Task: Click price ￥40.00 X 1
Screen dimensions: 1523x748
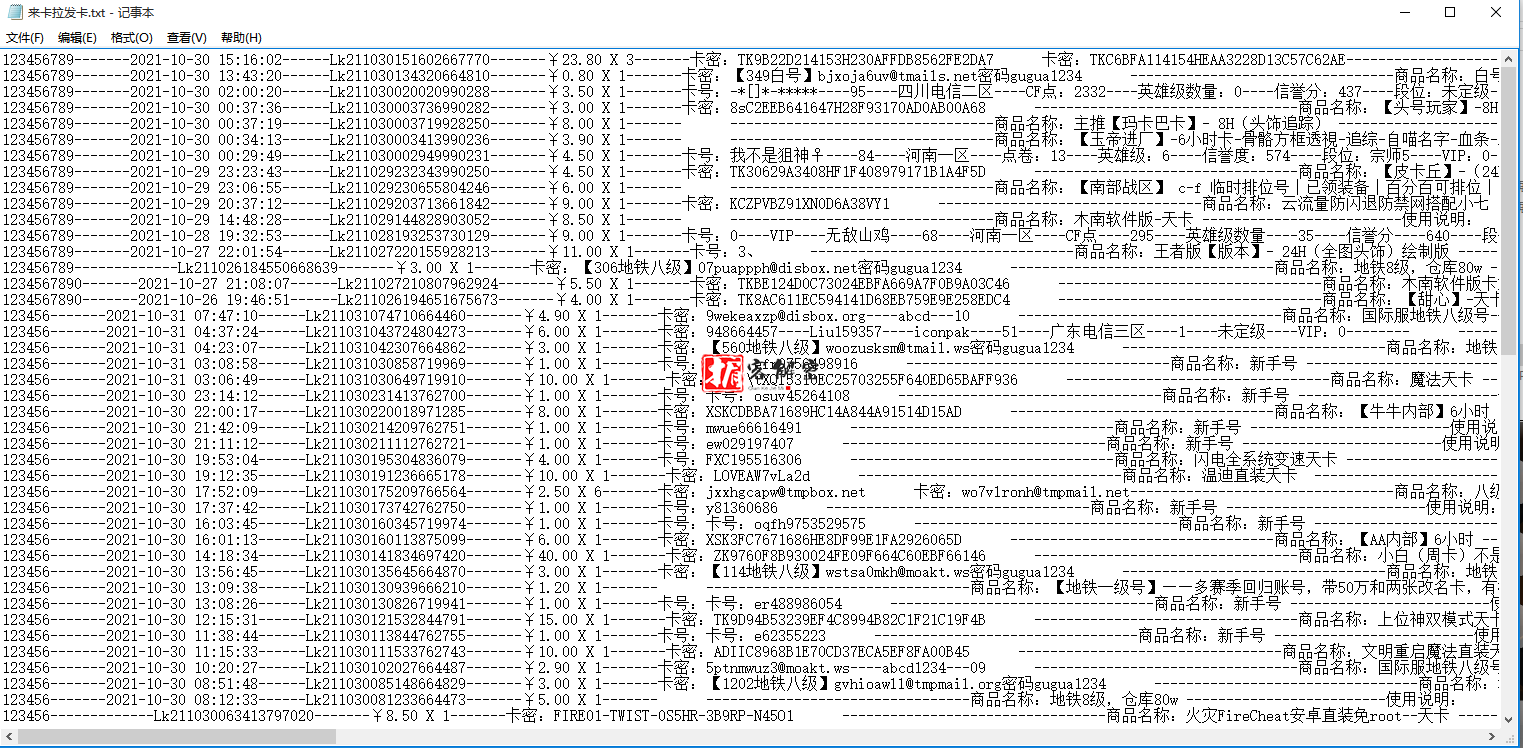Action: tap(566, 556)
